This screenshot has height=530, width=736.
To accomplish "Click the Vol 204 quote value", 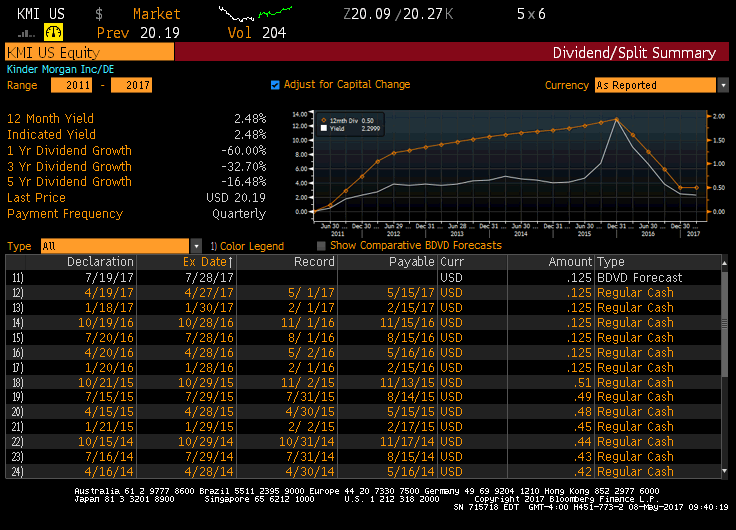I will click(x=274, y=33).
